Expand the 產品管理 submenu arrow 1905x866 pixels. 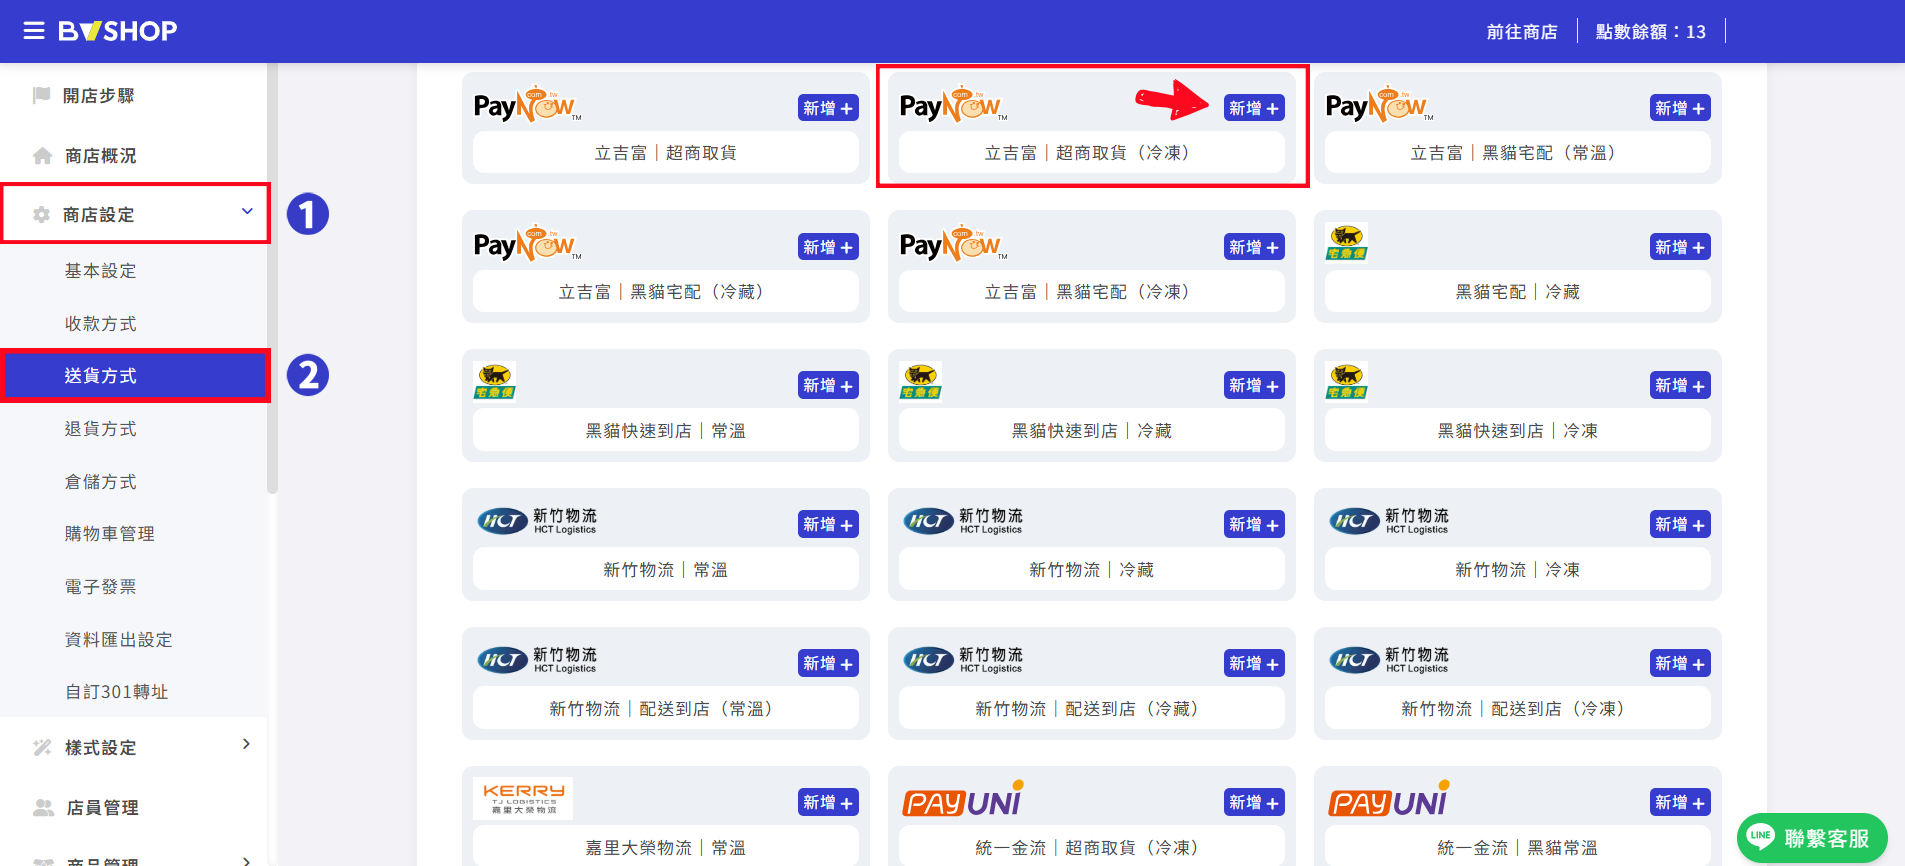[x=246, y=860]
